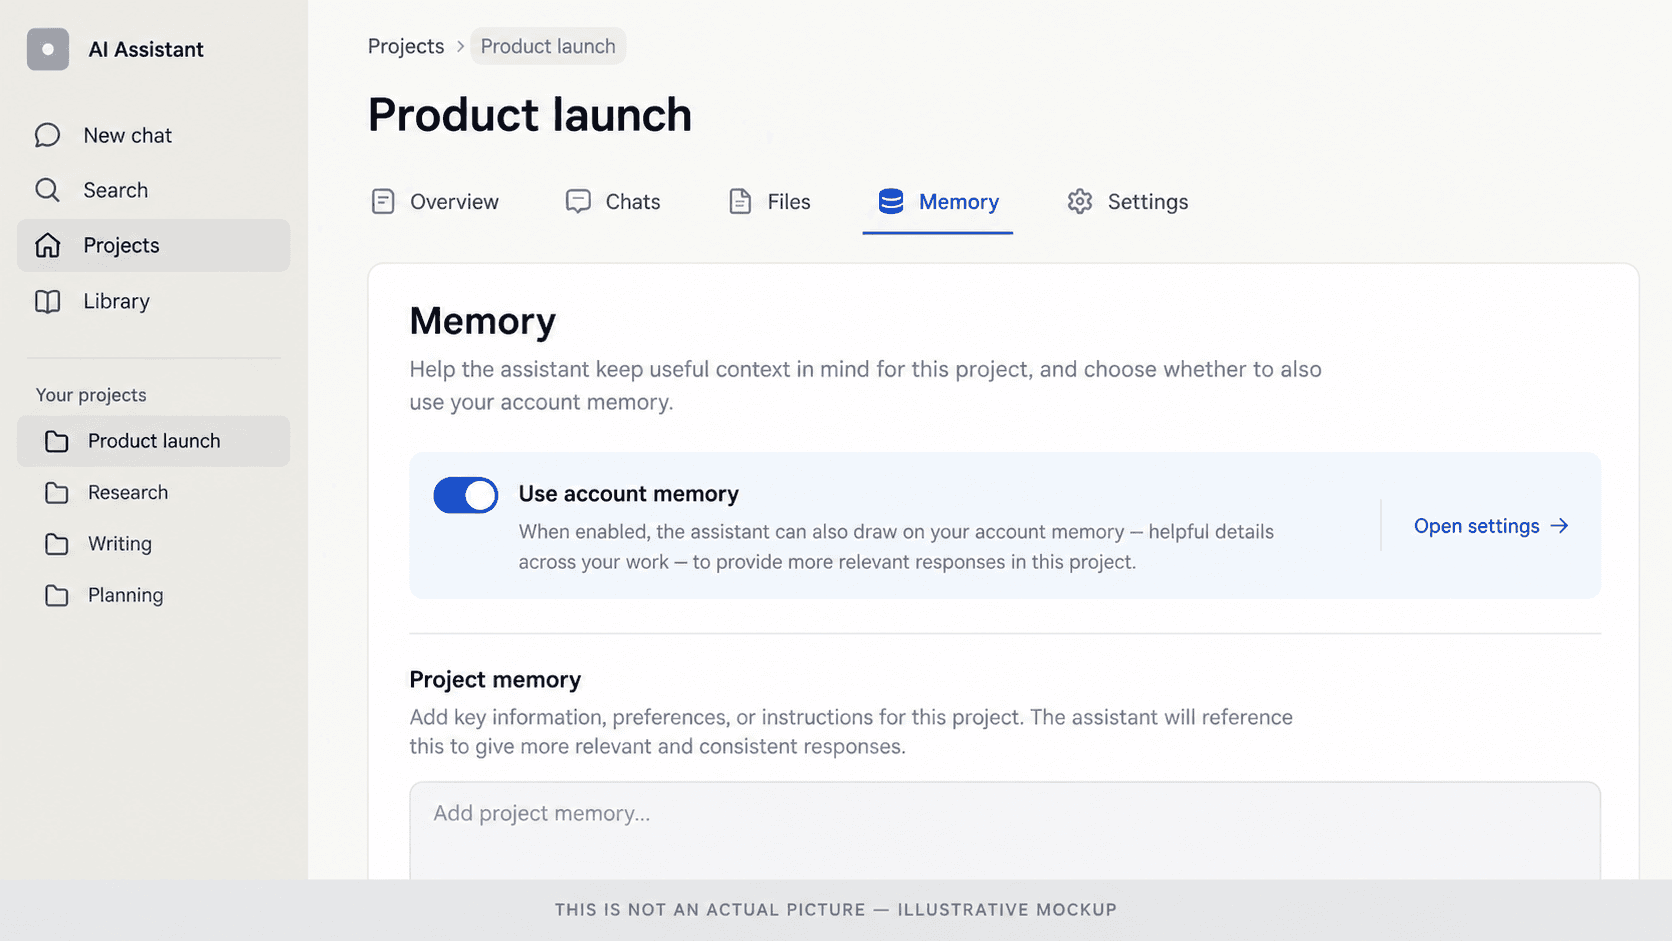
Task: Go to the Files tab
Action: coord(769,202)
